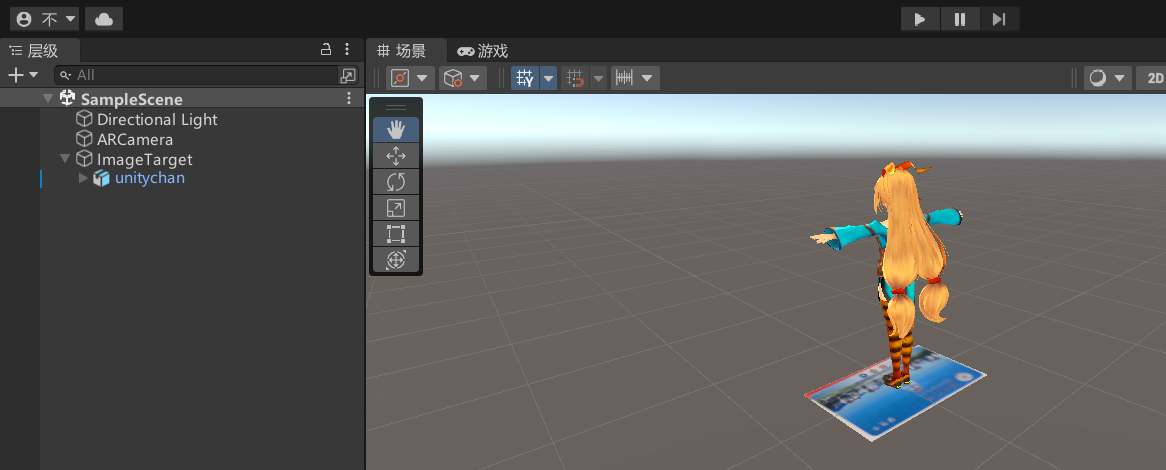Pause the game playback

point(960,19)
